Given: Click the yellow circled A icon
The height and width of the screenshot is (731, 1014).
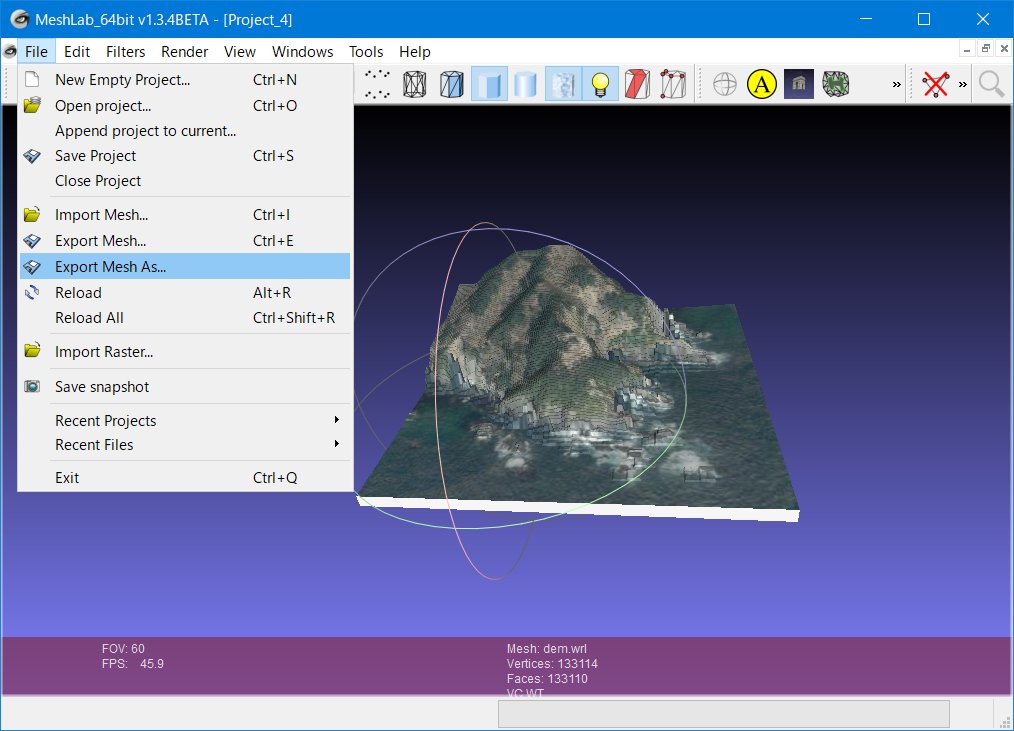Looking at the screenshot, I should [x=762, y=84].
